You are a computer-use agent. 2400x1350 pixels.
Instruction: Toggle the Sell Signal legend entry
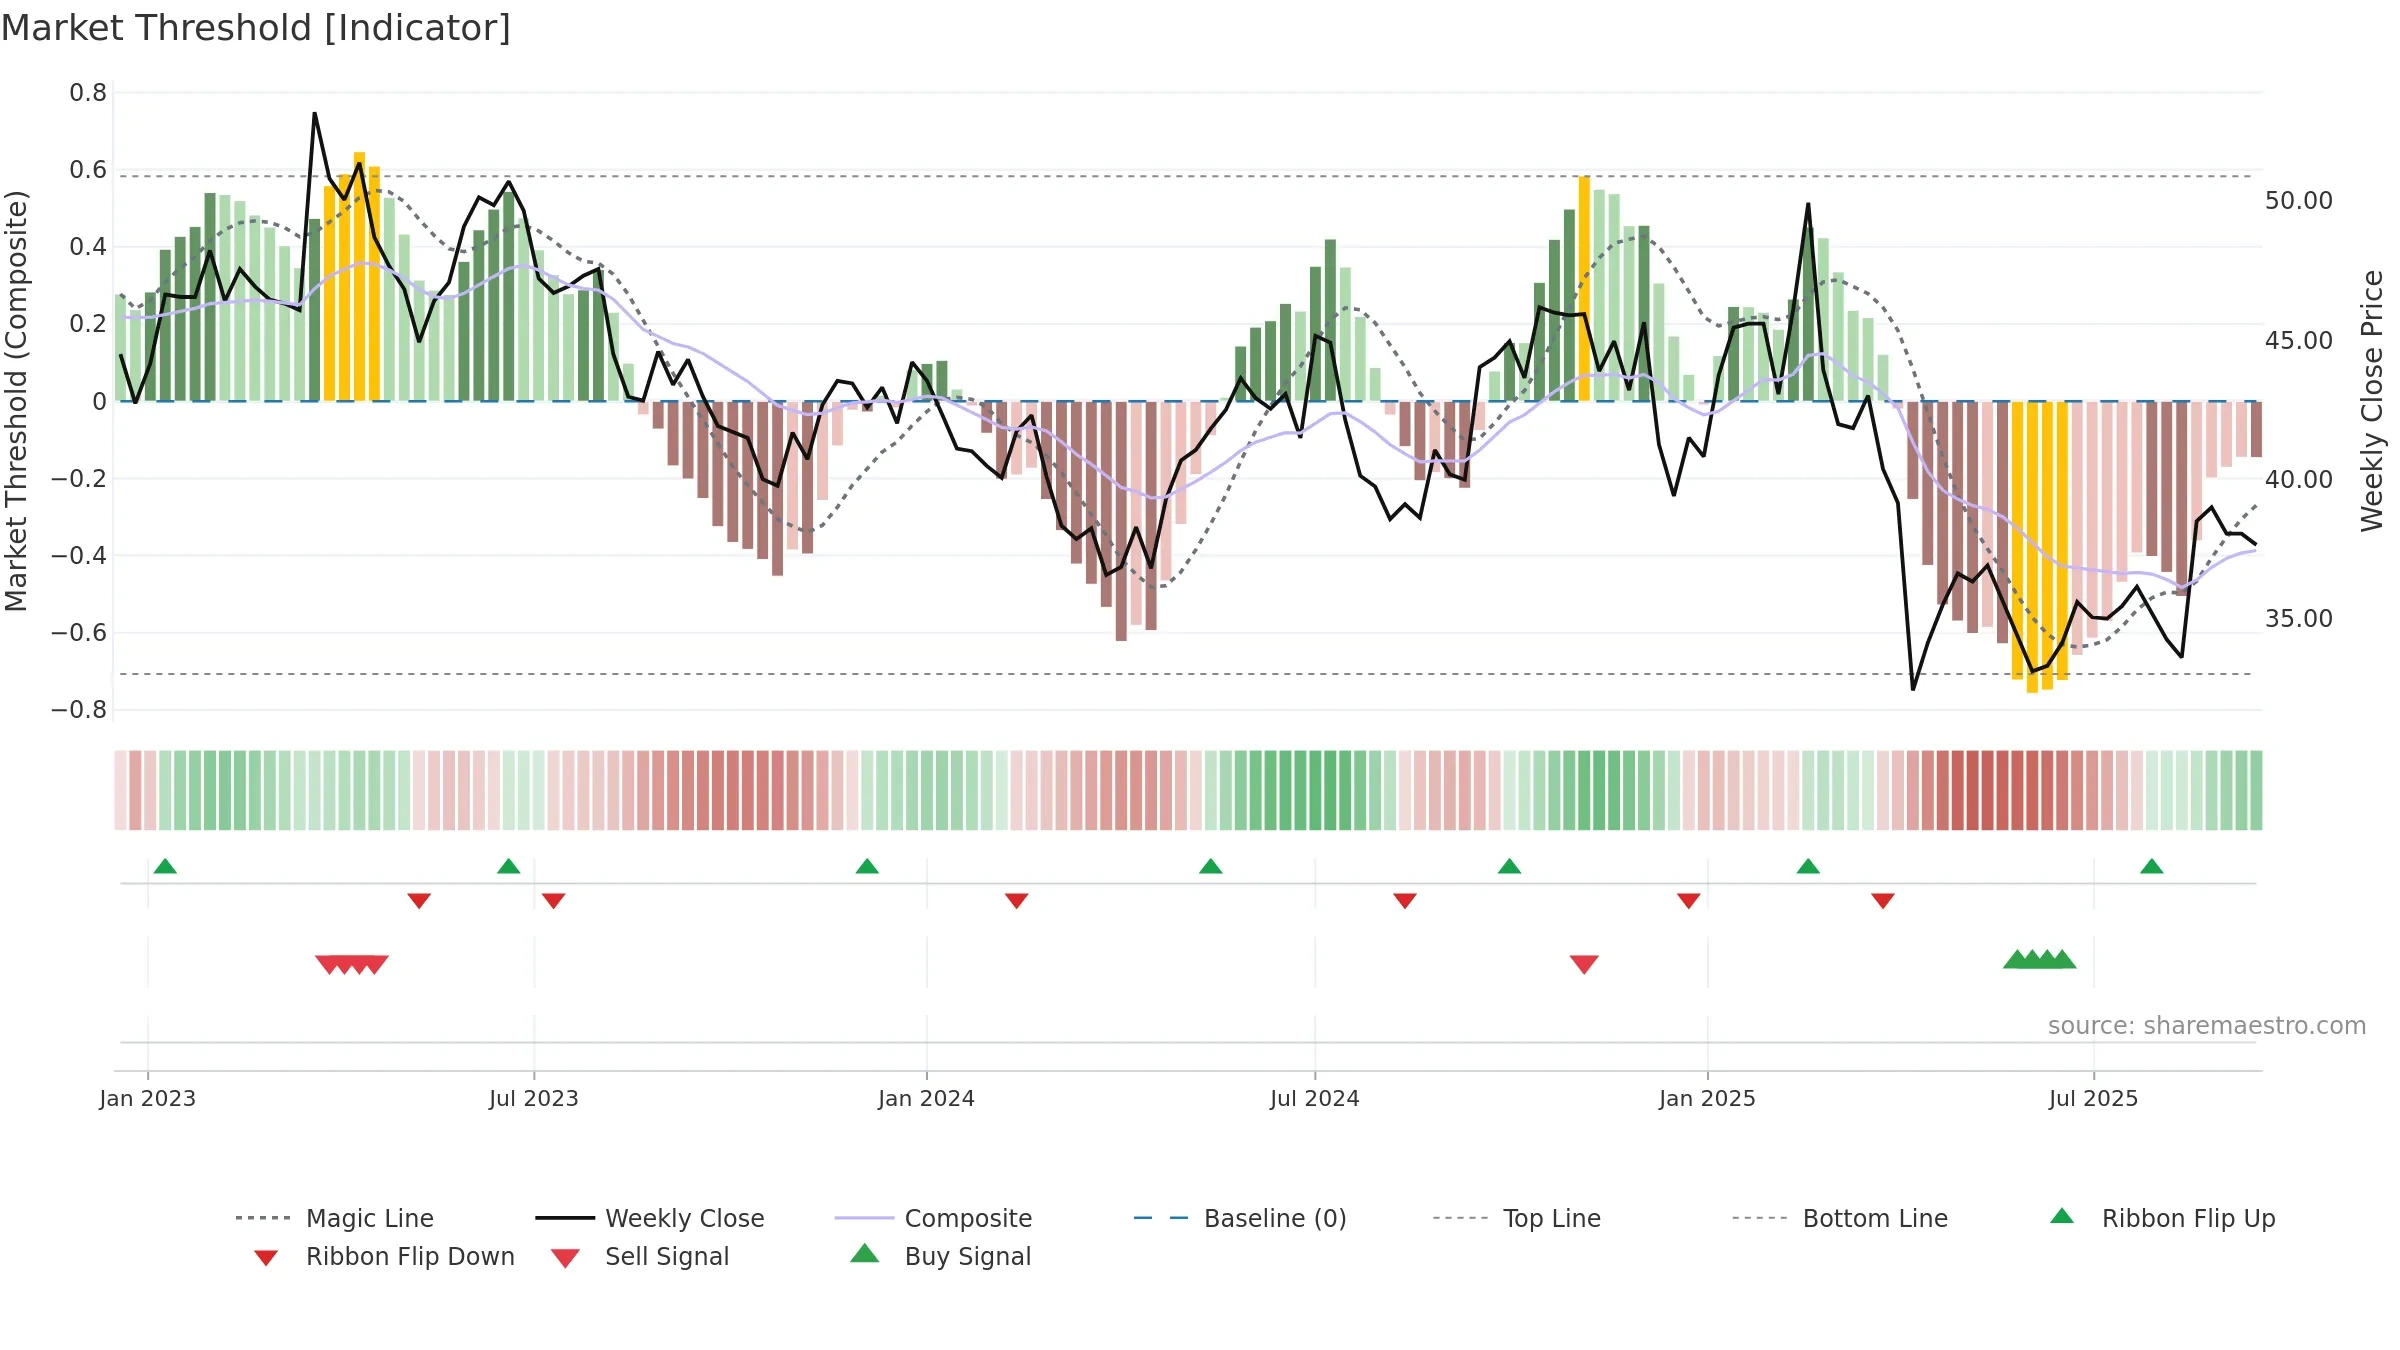click(x=640, y=1256)
